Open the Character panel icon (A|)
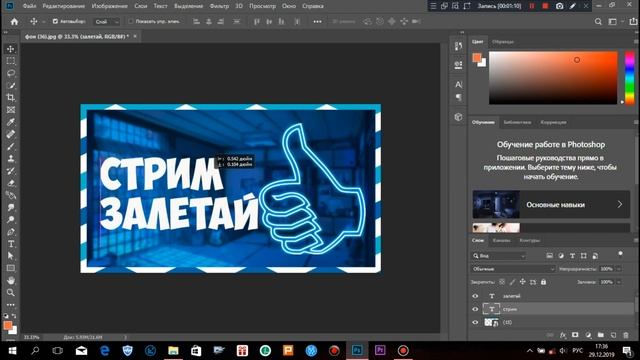 pyautogui.click(x=458, y=84)
